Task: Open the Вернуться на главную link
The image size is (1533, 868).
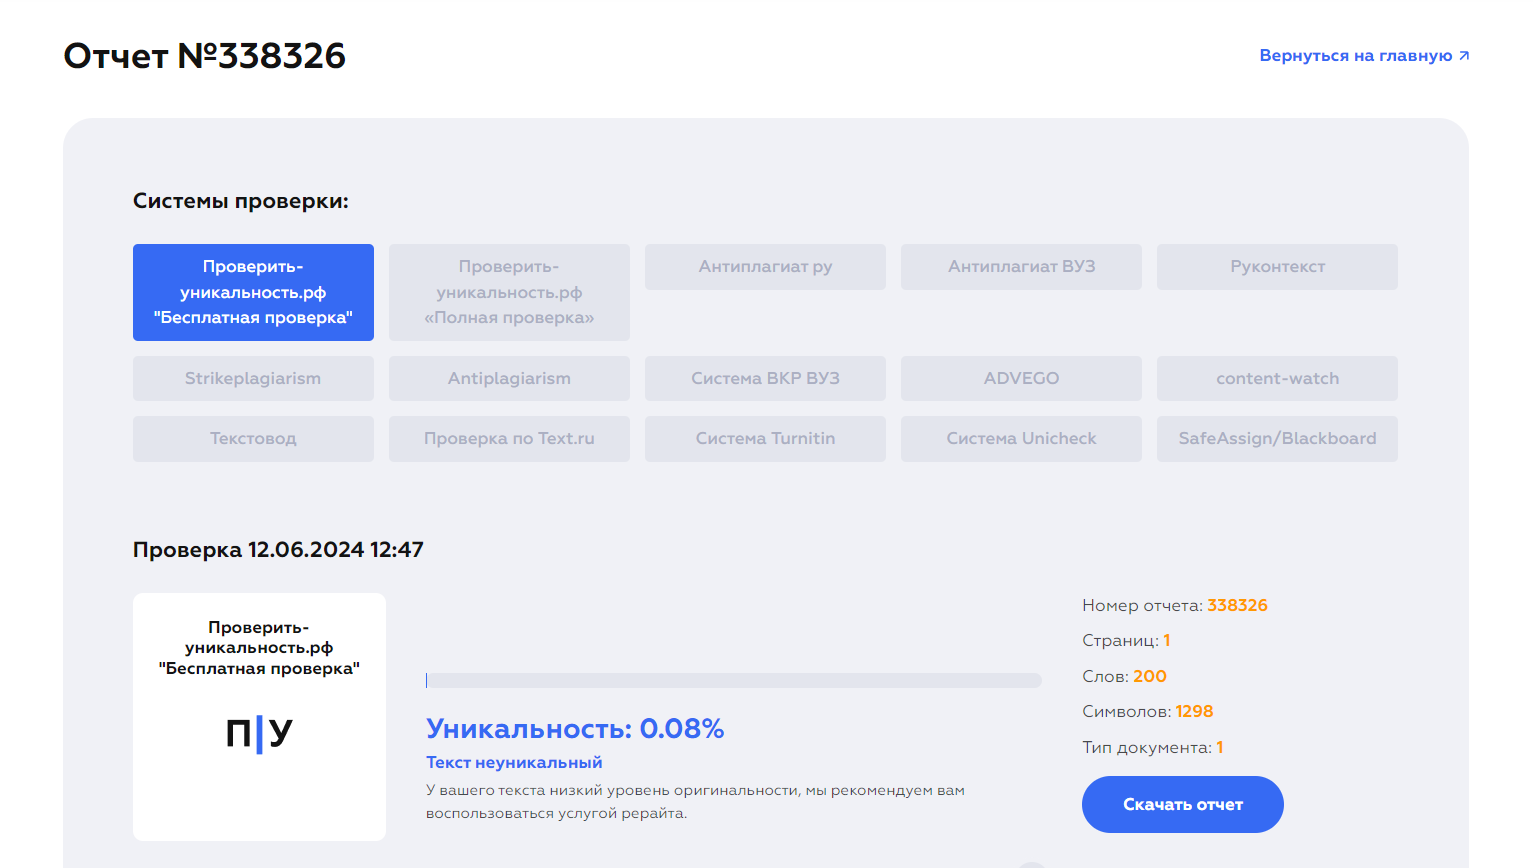Action: pyautogui.click(x=1364, y=56)
